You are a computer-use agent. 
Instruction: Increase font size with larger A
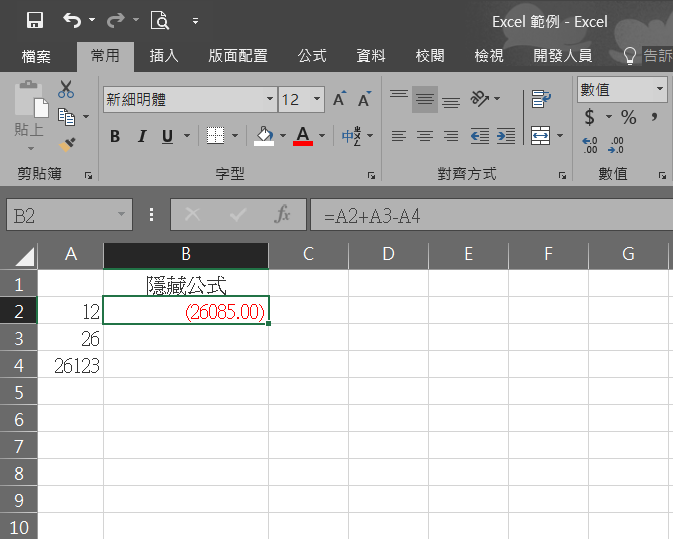click(x=340, y=99)
